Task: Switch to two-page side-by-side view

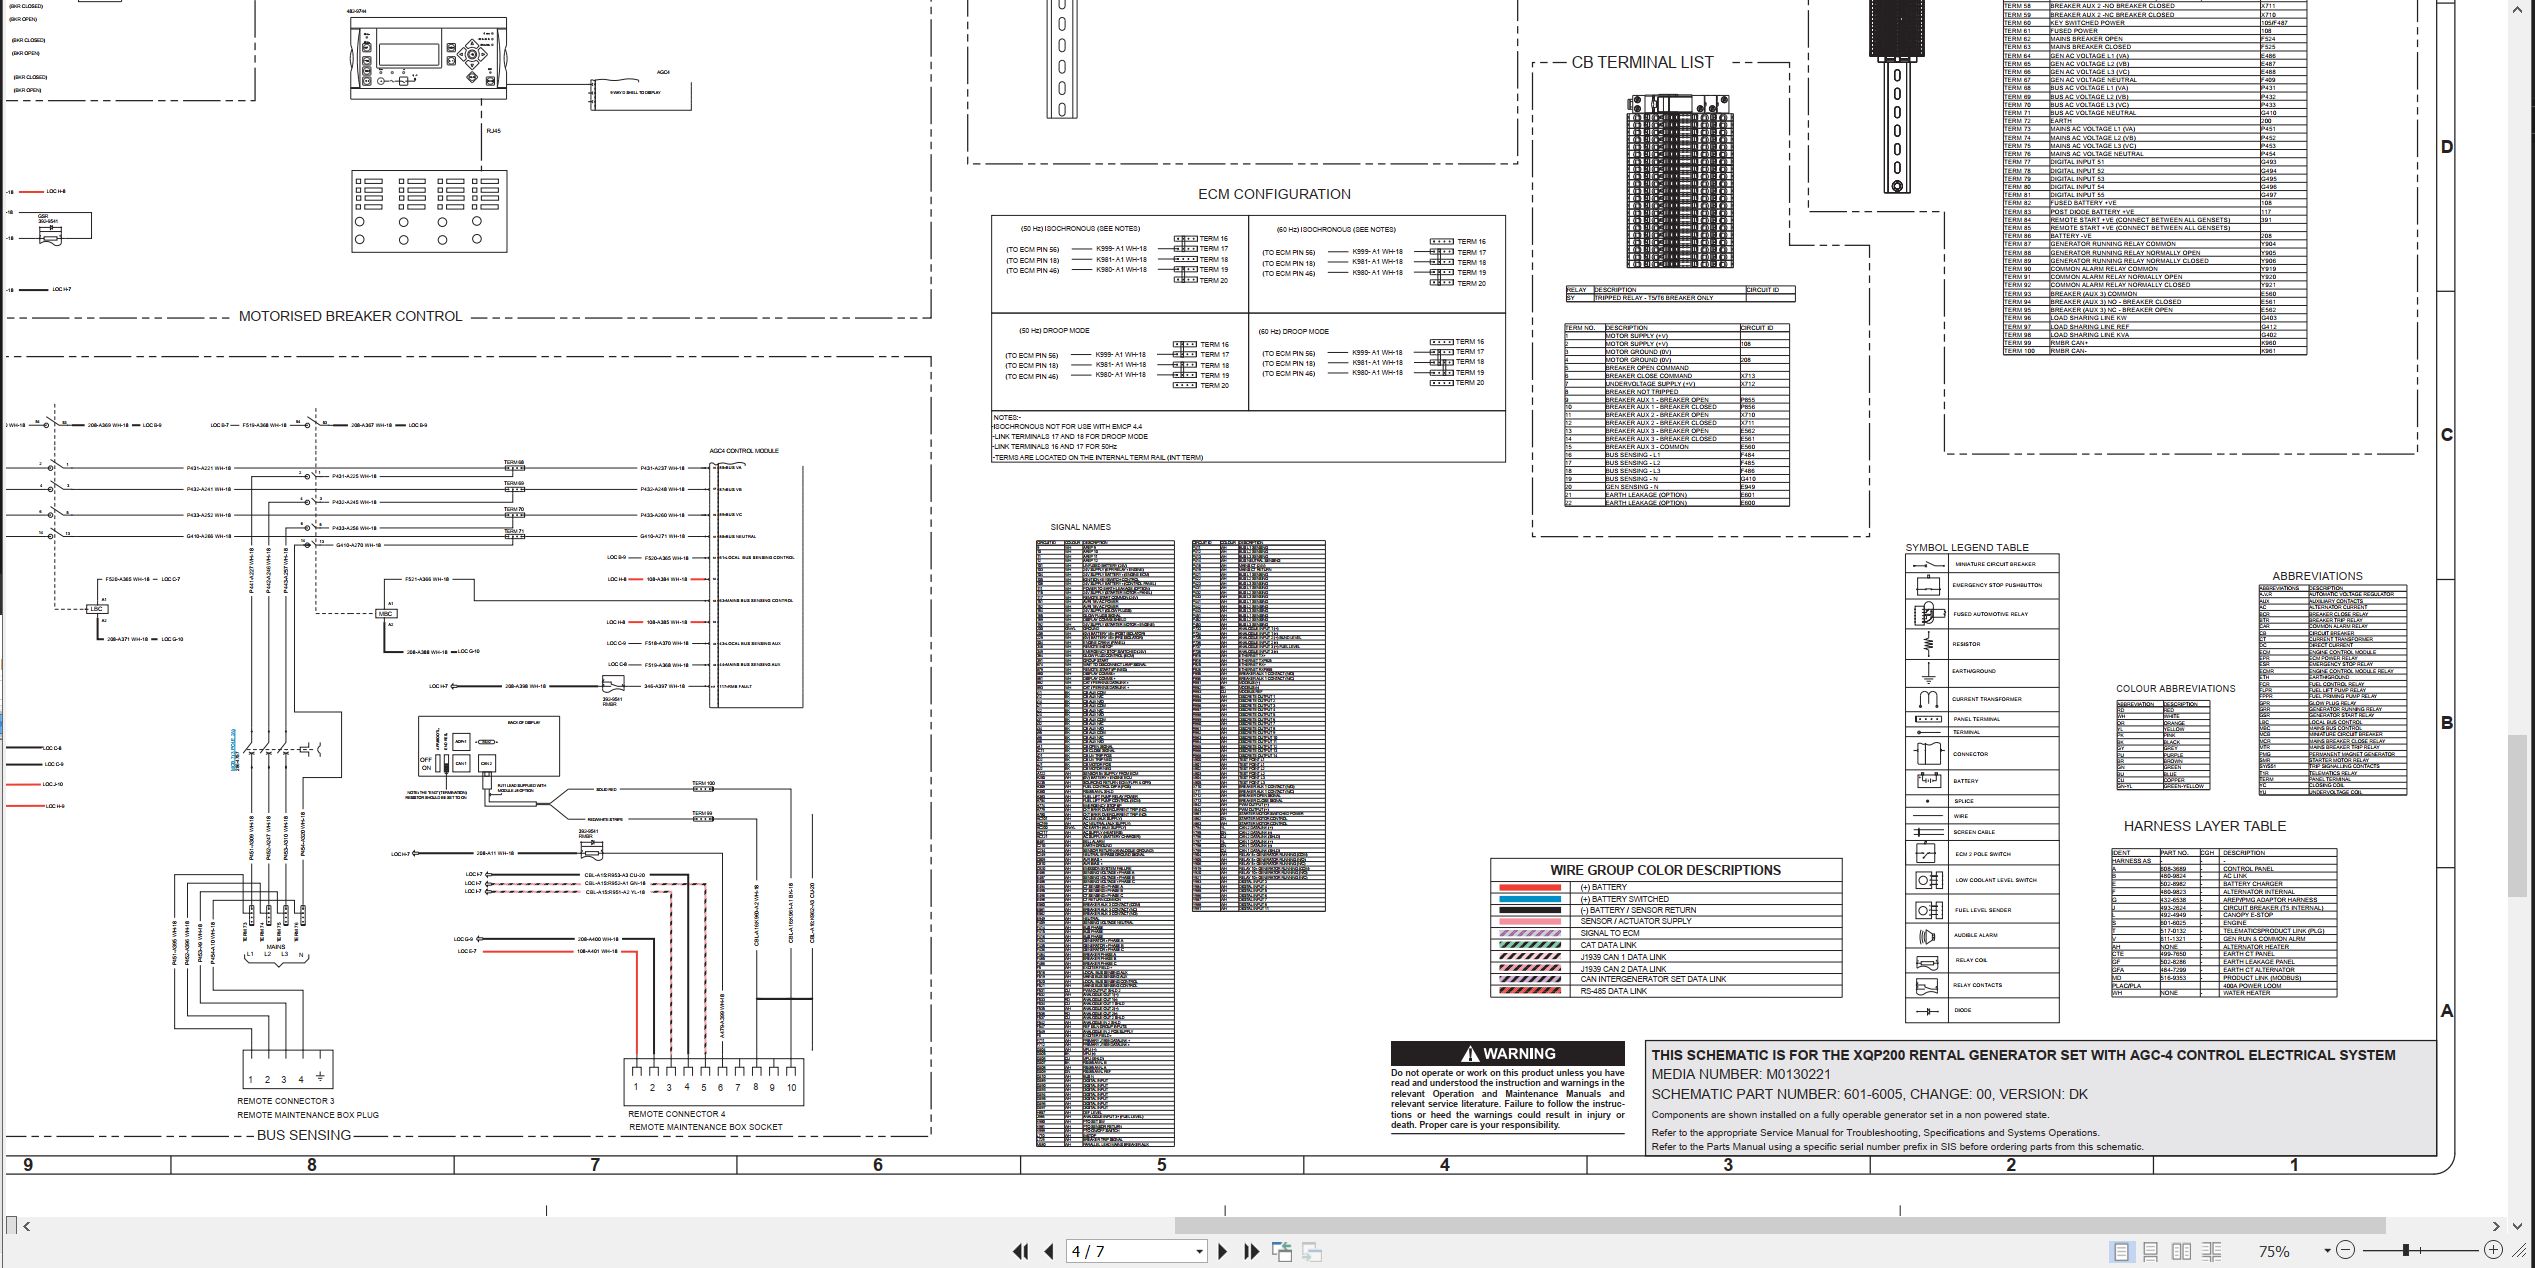Action: pos(2182,1251)
